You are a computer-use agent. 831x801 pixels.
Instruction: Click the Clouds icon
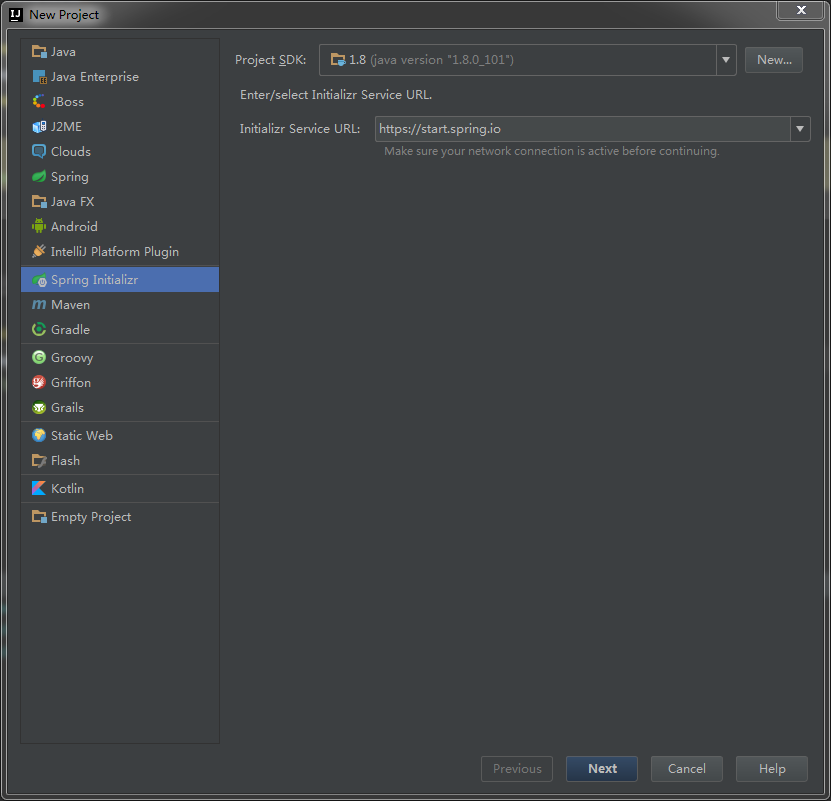click(39, 151)
